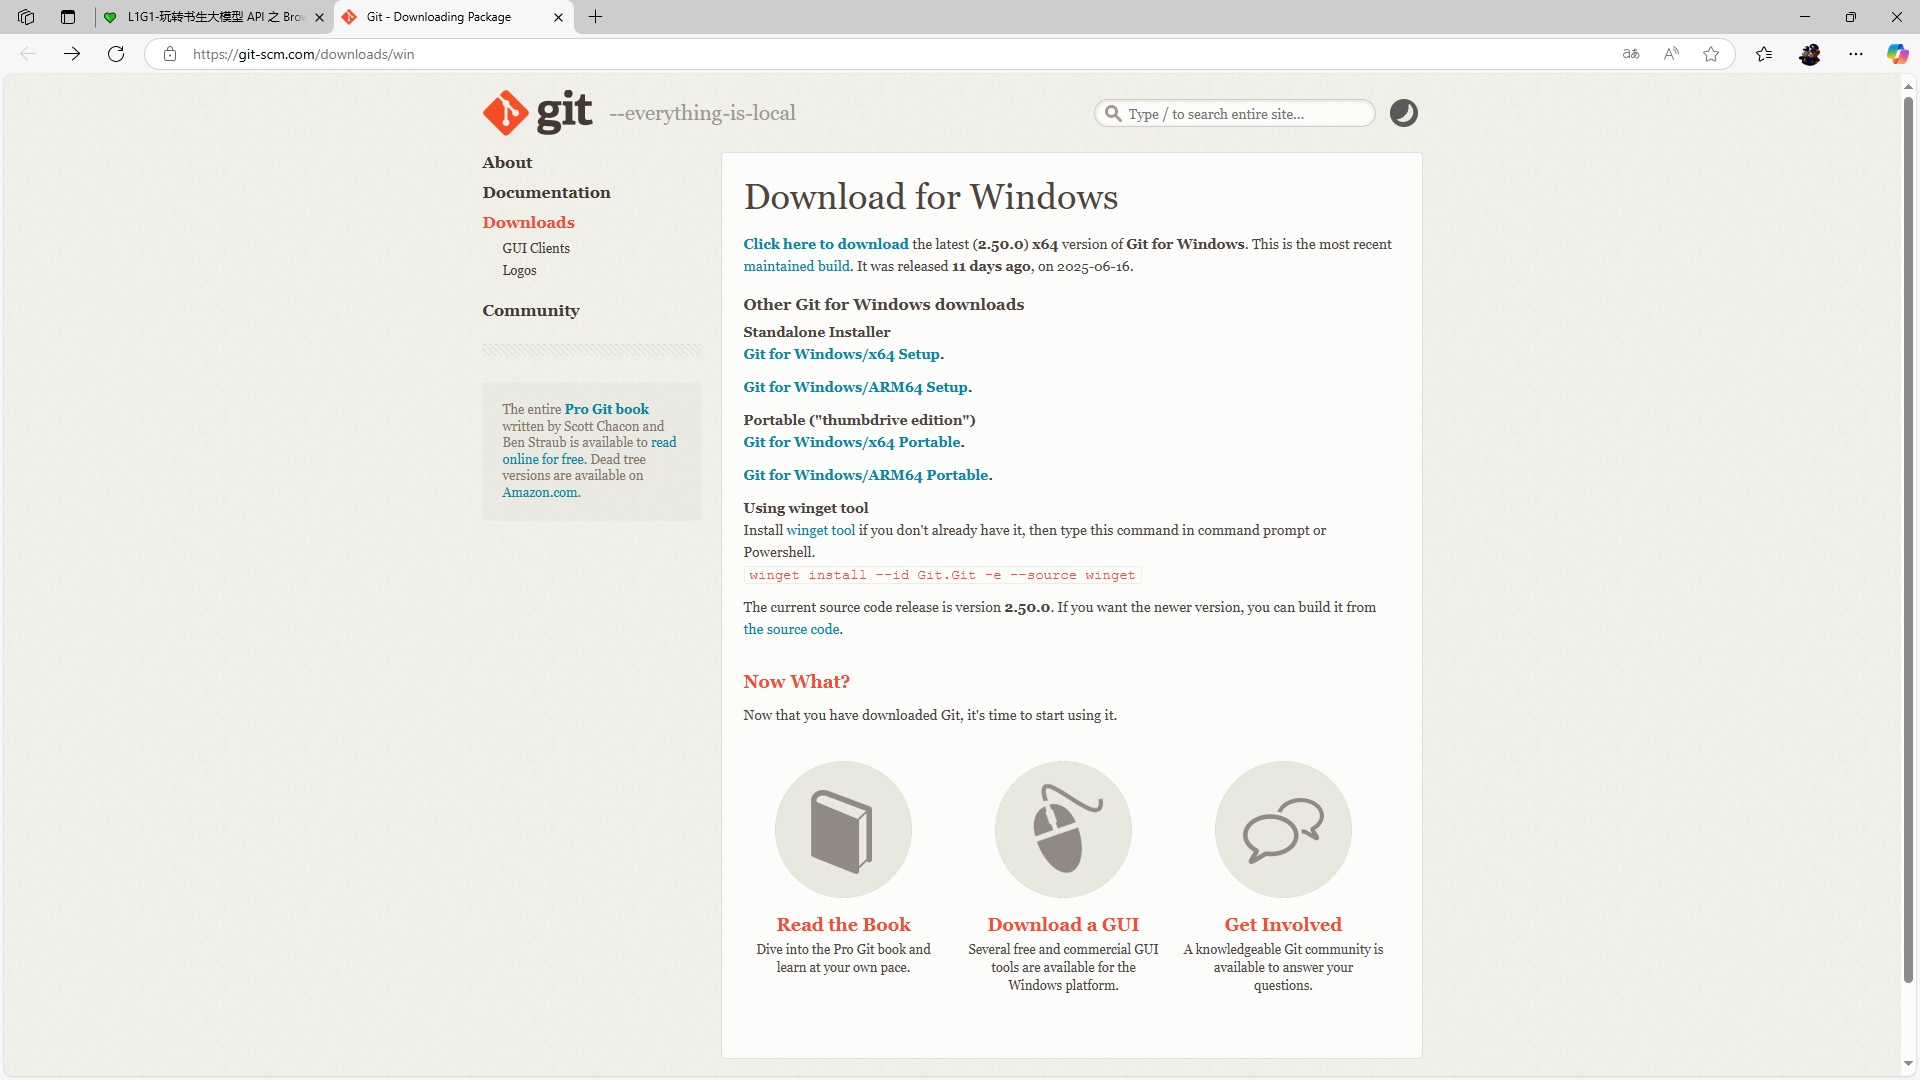Image resolution: width=1920 pixels, height=1080 pixels.
Task: Download Git for Windows/x64 Setup
Action: [841, 354]
